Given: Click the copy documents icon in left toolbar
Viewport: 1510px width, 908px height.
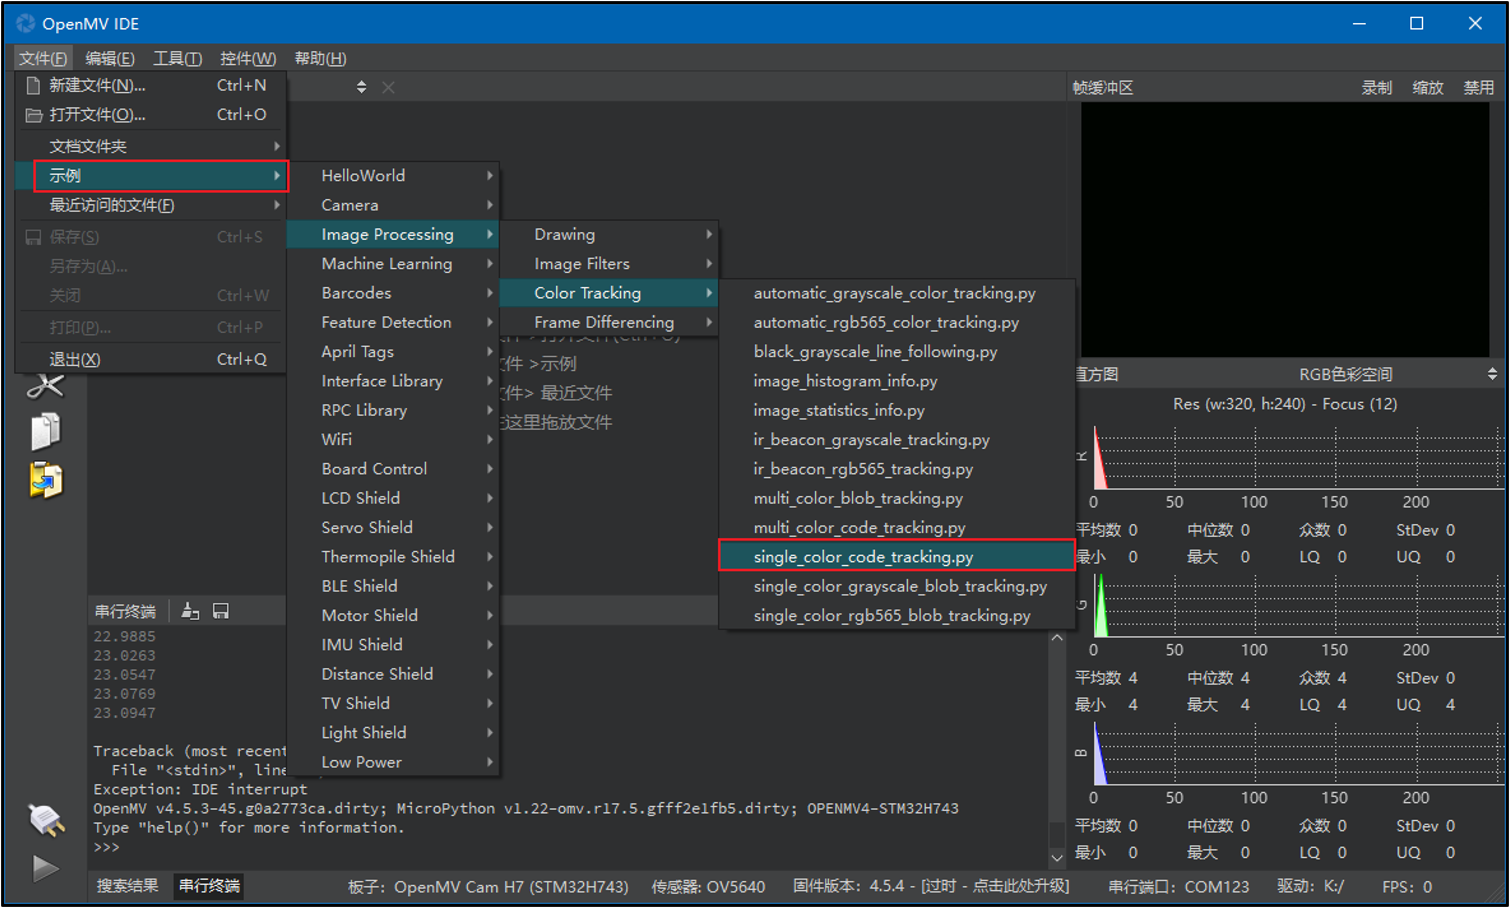Looking at the screenshot, I should 45,431.
